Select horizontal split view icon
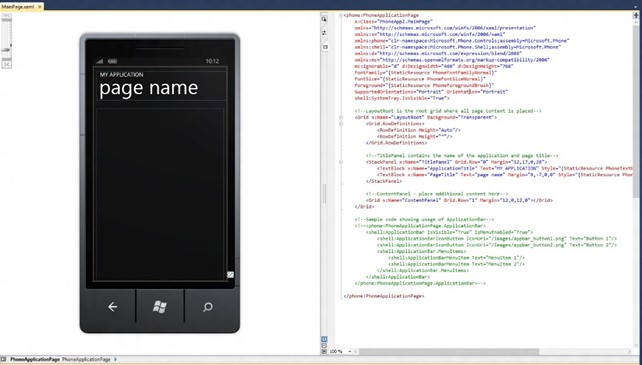This screenshot has height=365, width=642. tap(324, 345)
